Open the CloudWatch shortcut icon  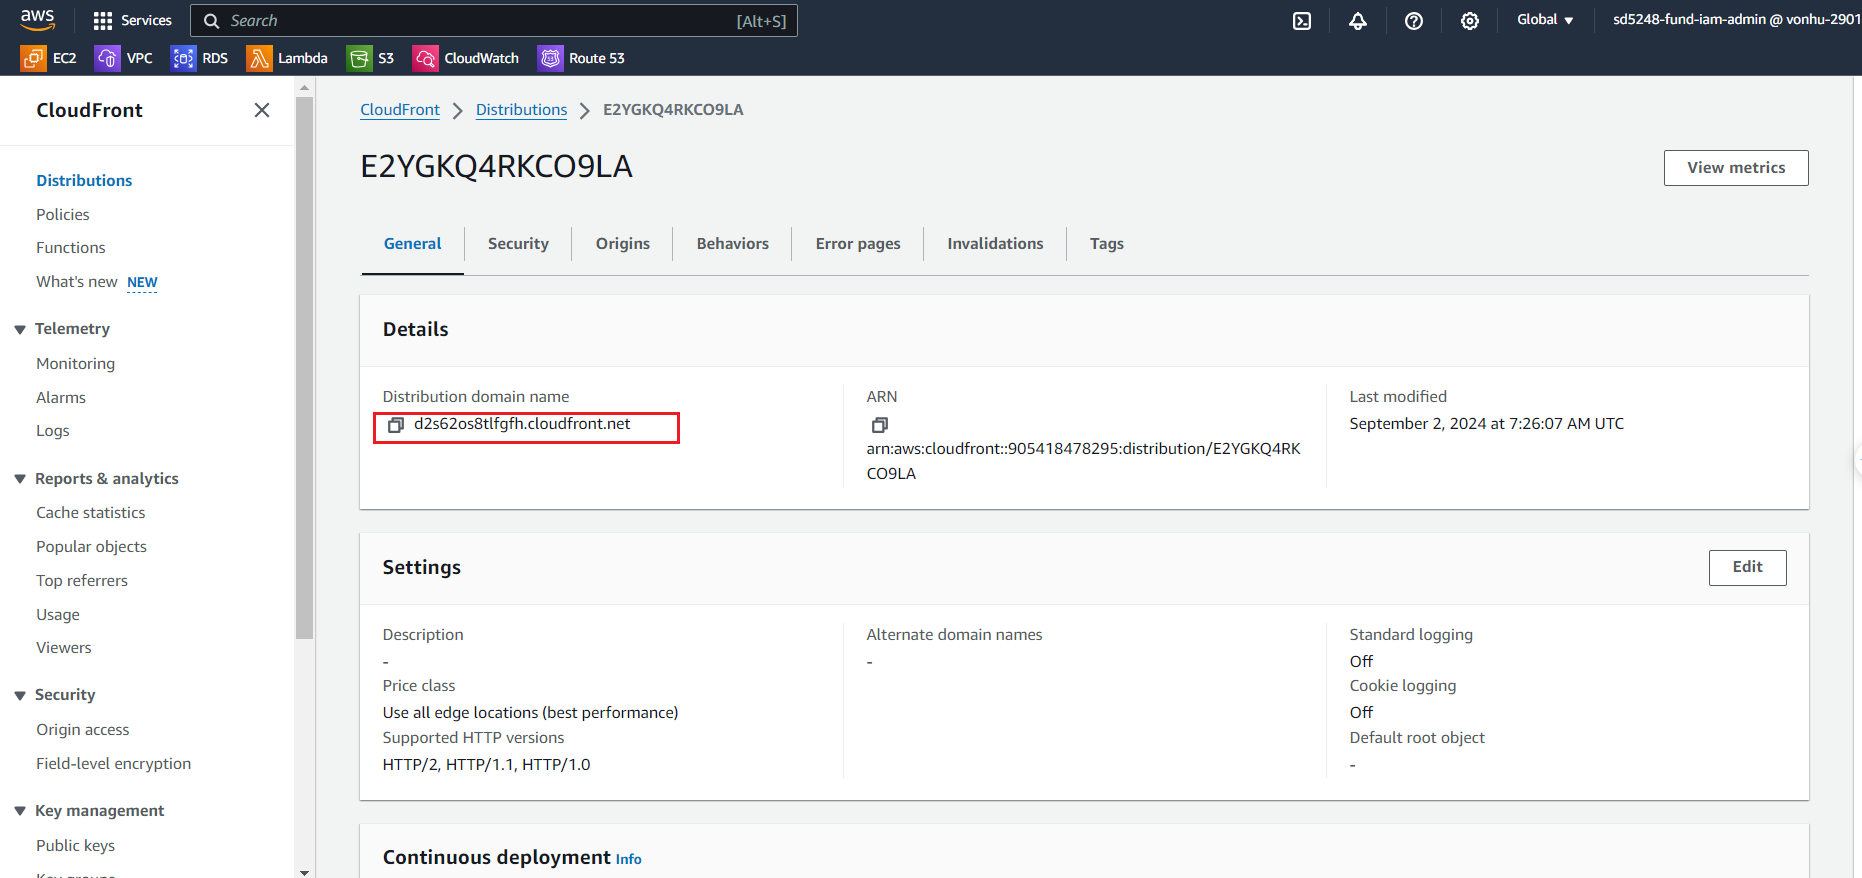(425, 58)
